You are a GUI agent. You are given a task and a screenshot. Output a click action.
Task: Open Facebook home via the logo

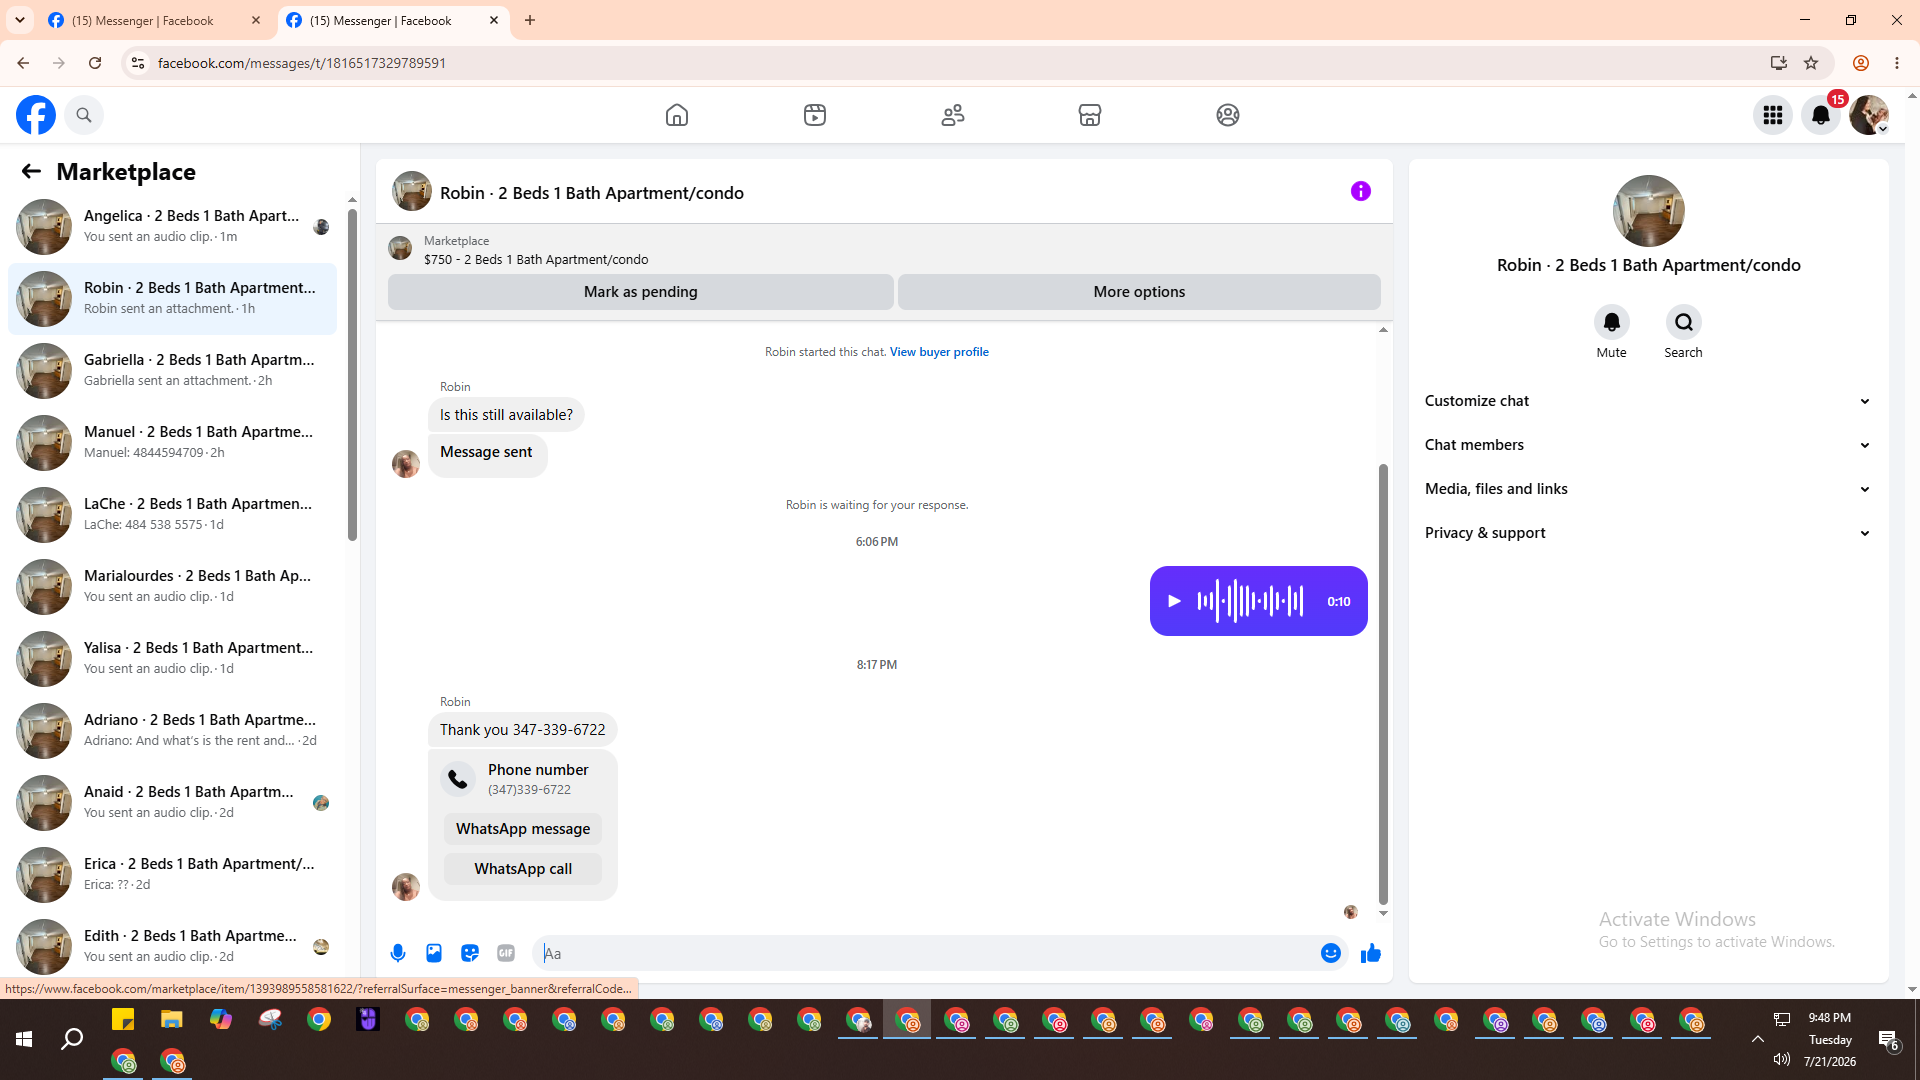pos(36,115)
